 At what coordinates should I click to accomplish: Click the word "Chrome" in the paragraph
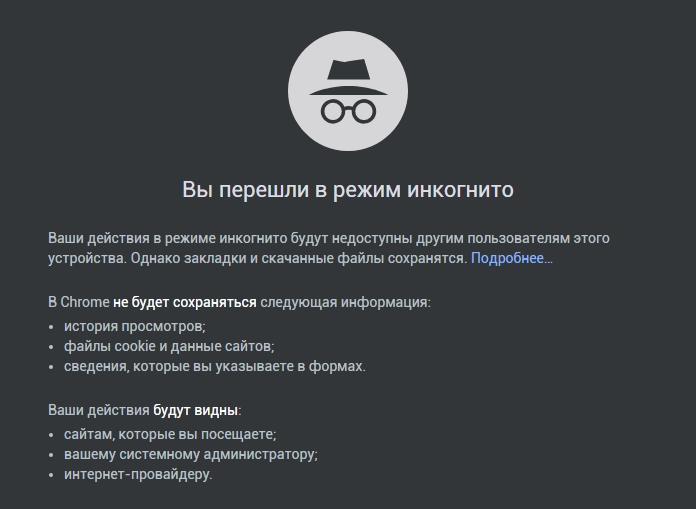[x=85, y=302]
